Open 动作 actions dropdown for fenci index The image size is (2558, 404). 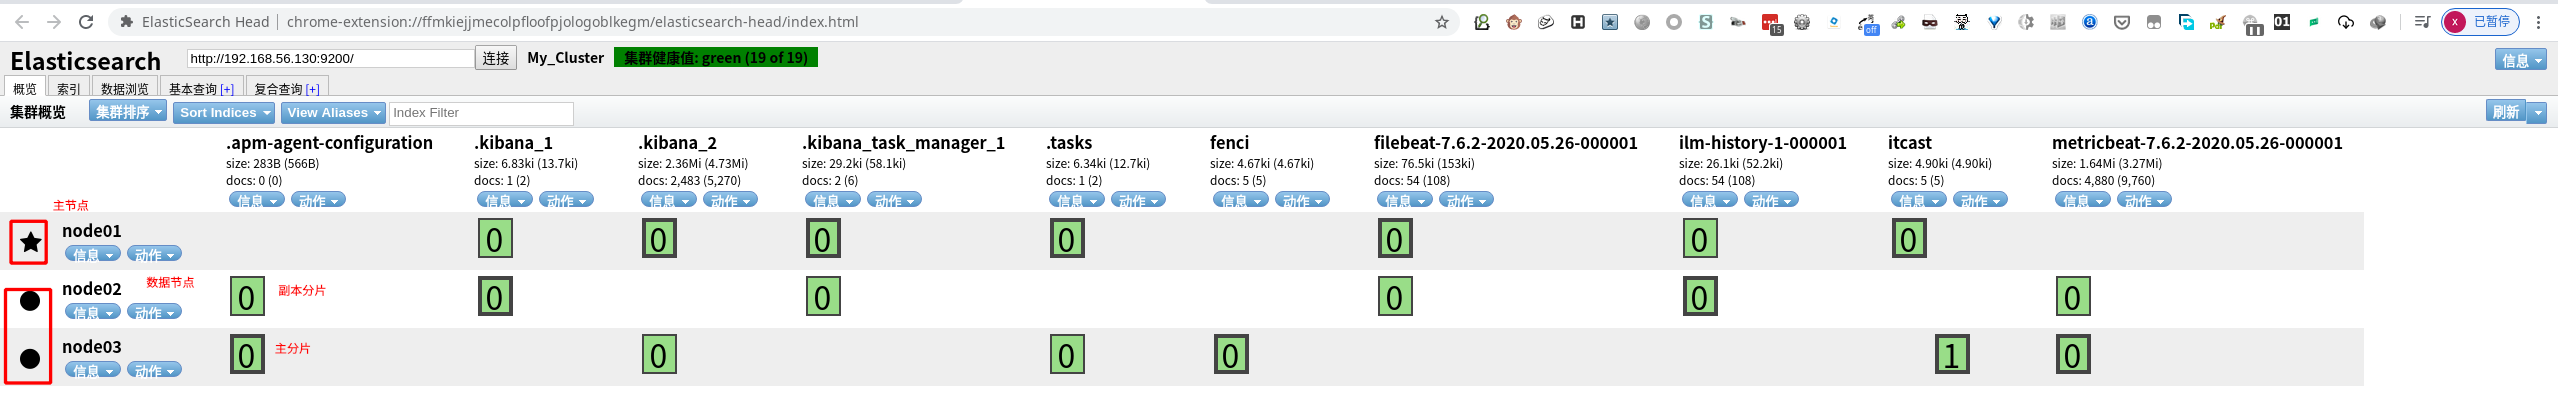coord(1302,200)
